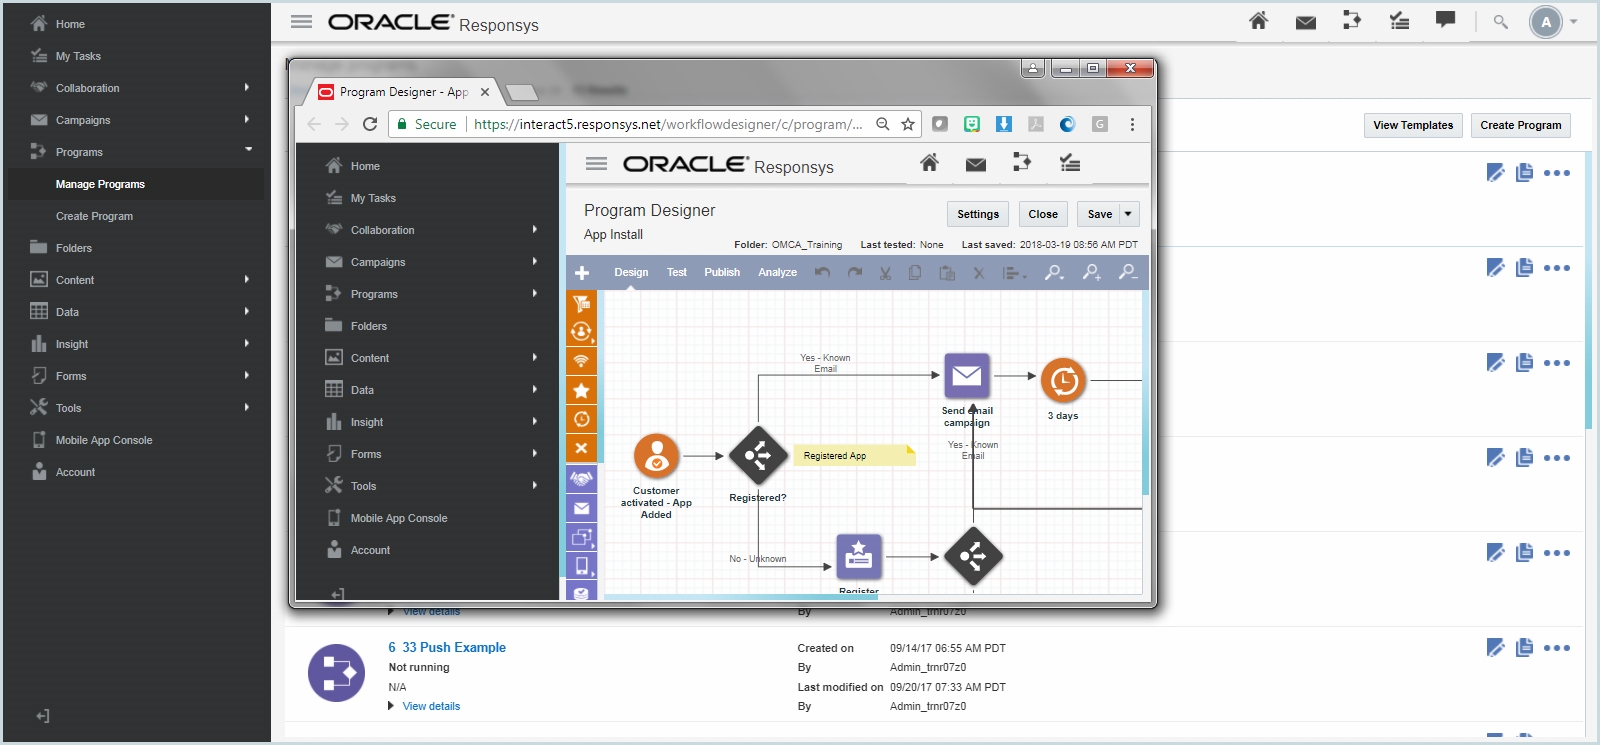This screenshot has height=745, width=1600.
Task: Click the zoom-in magnifier with plus
Action: 1091,272
